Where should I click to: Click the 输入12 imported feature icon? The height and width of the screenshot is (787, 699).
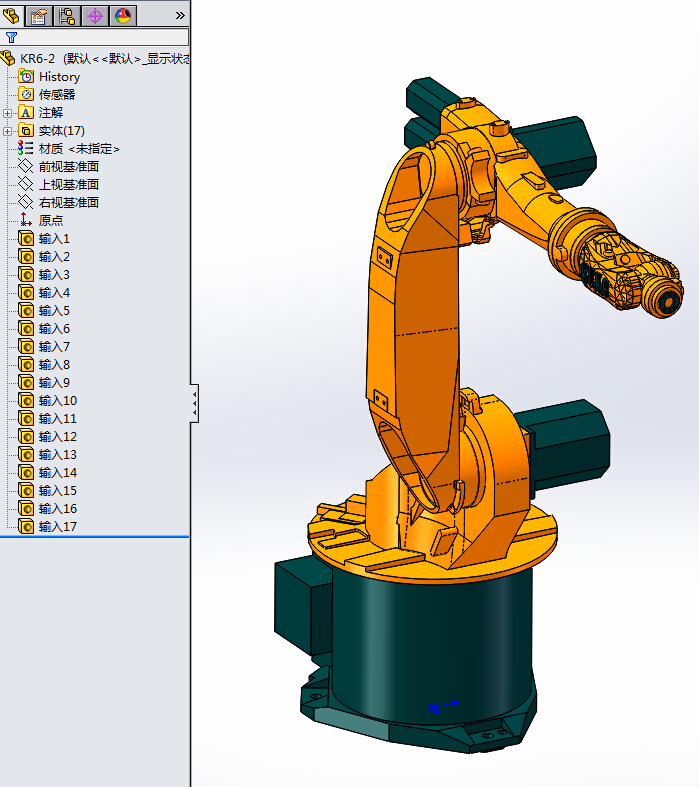pos(26,436)
